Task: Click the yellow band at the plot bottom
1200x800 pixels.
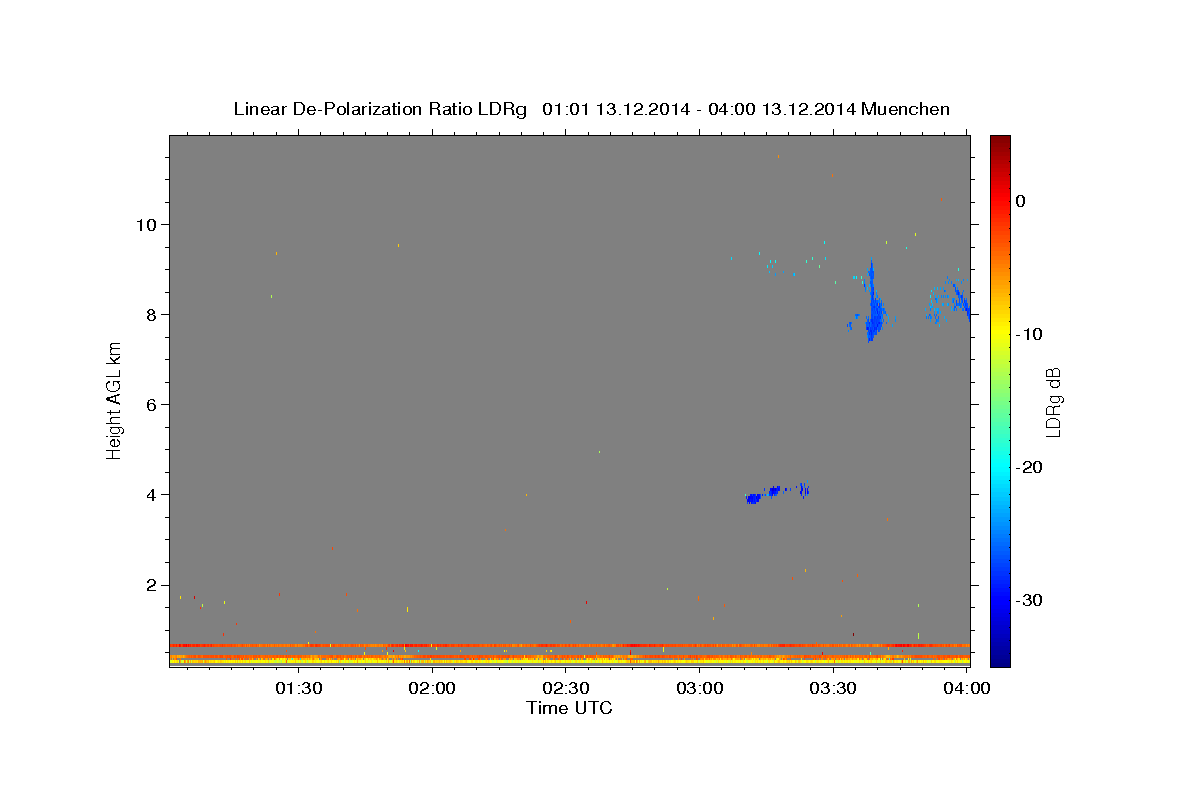Action: (570, 660)
